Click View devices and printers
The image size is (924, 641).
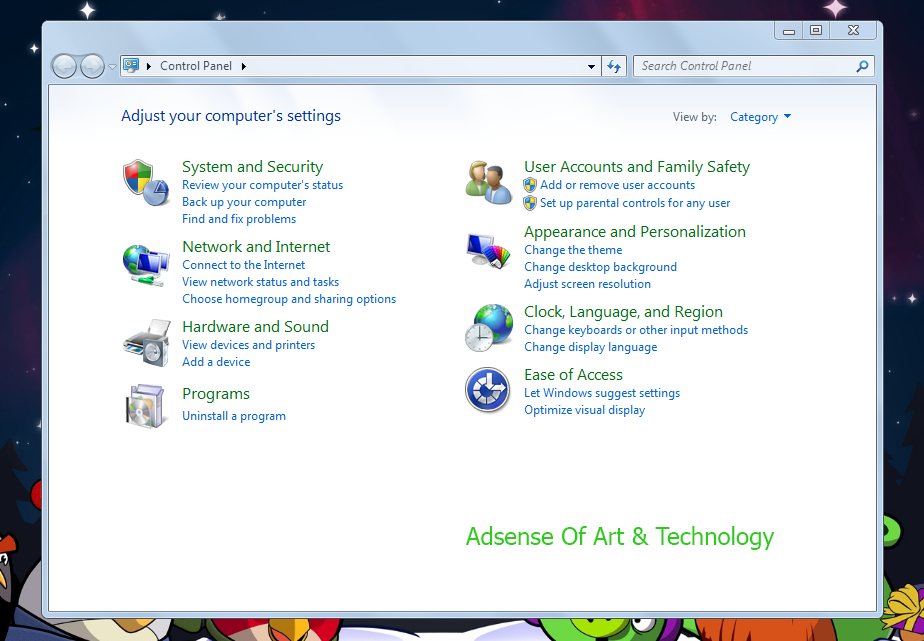coord(248,345)
